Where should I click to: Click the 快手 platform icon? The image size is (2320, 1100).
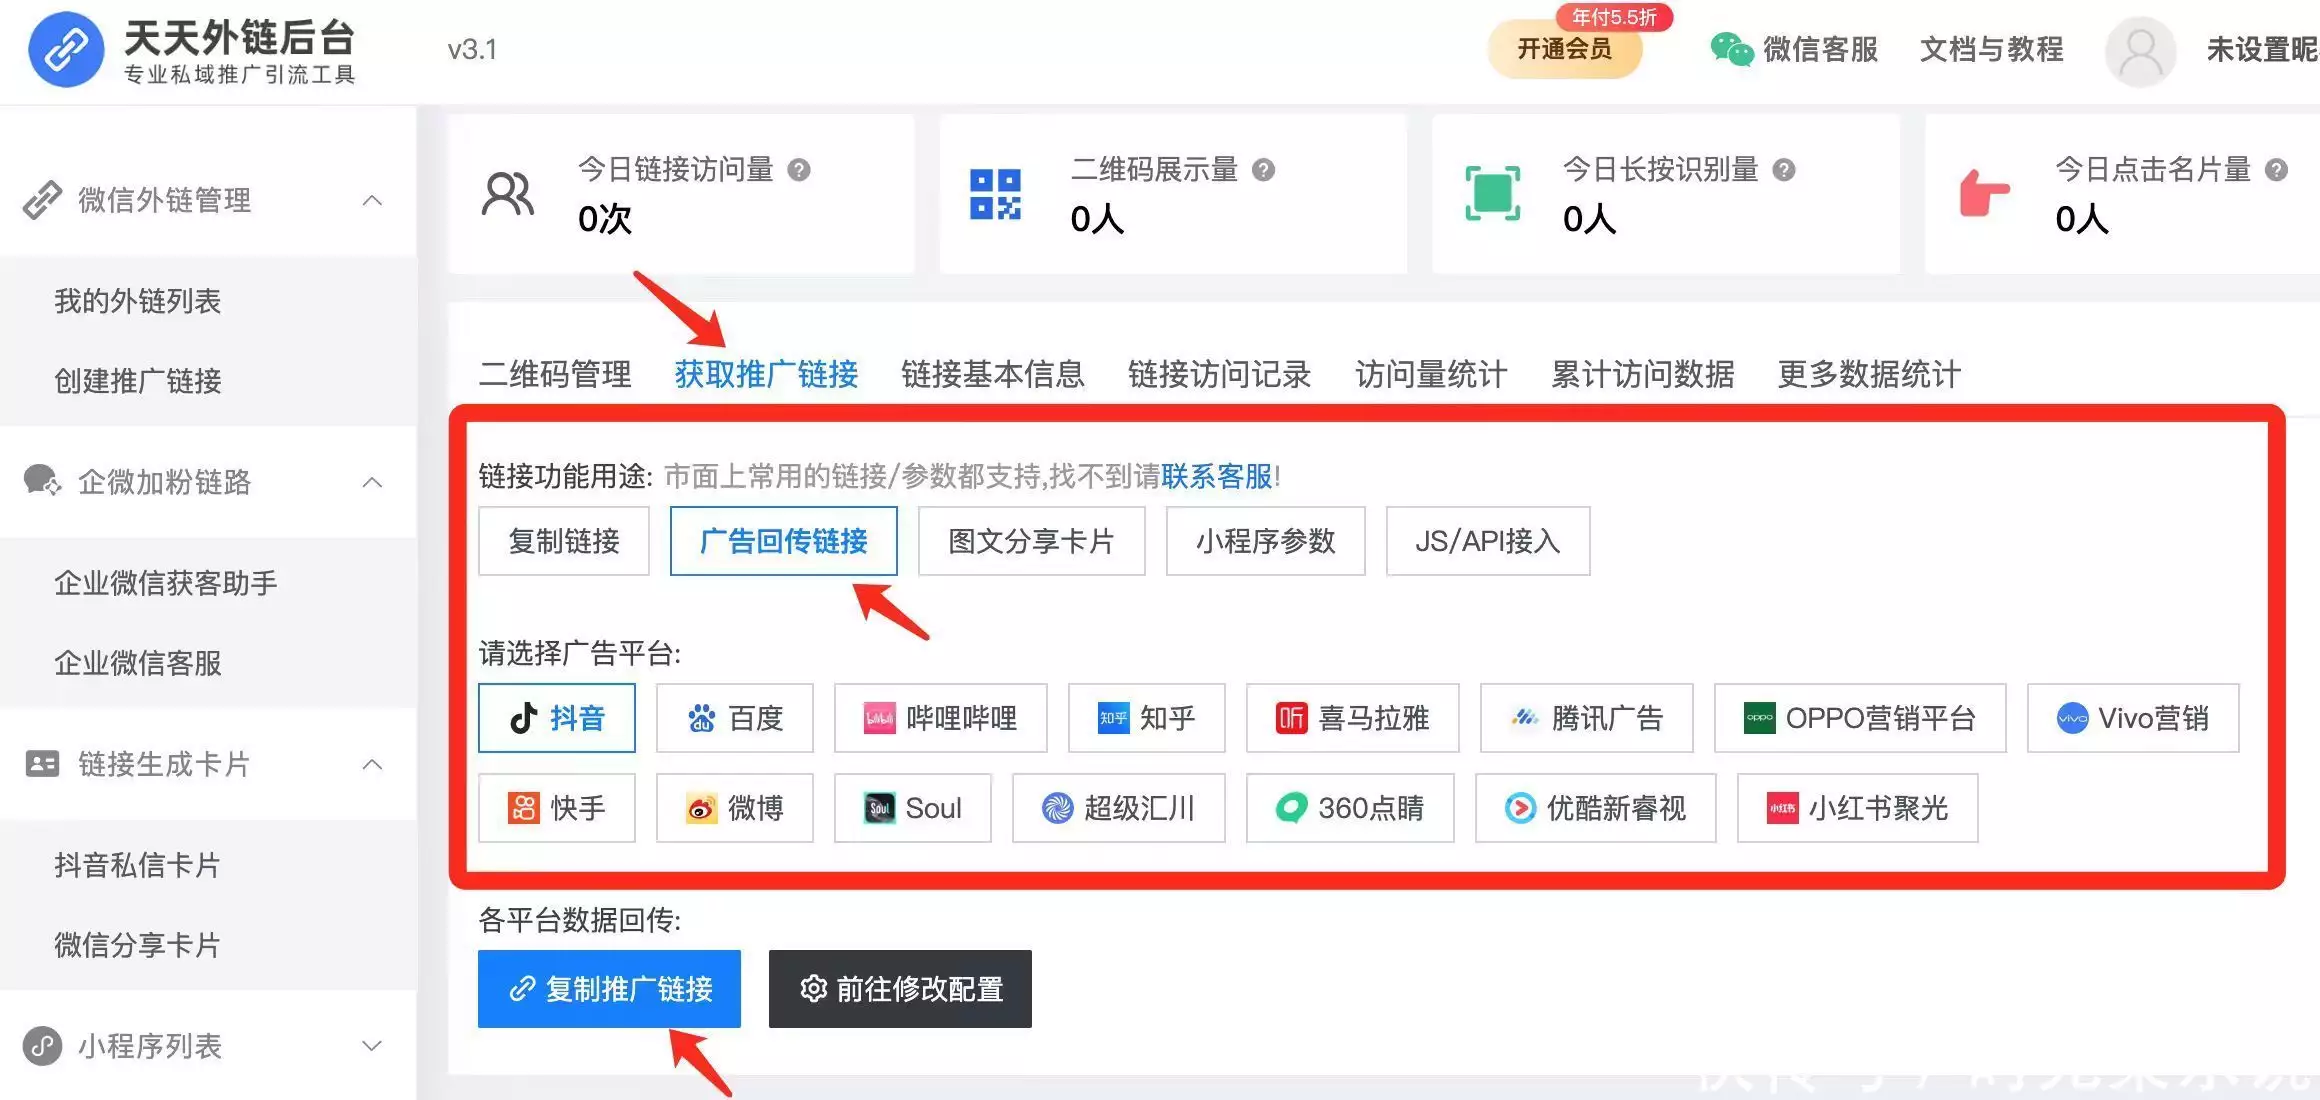[557, 808]
